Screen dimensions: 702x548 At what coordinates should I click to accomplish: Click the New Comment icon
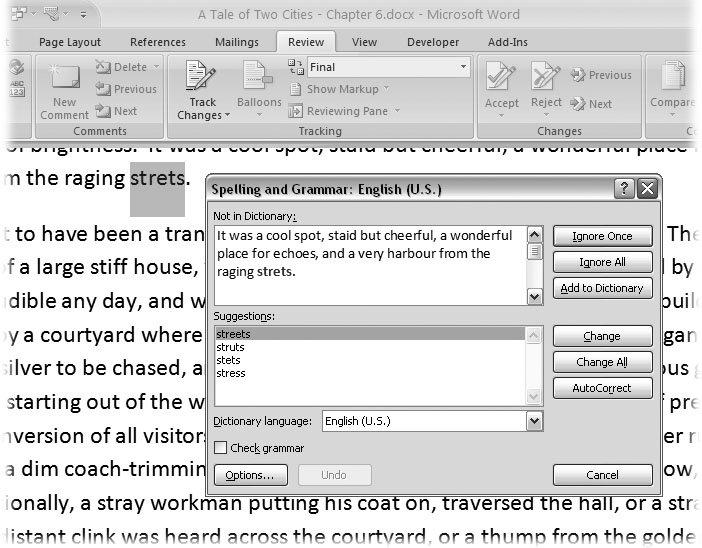(64, 80)
